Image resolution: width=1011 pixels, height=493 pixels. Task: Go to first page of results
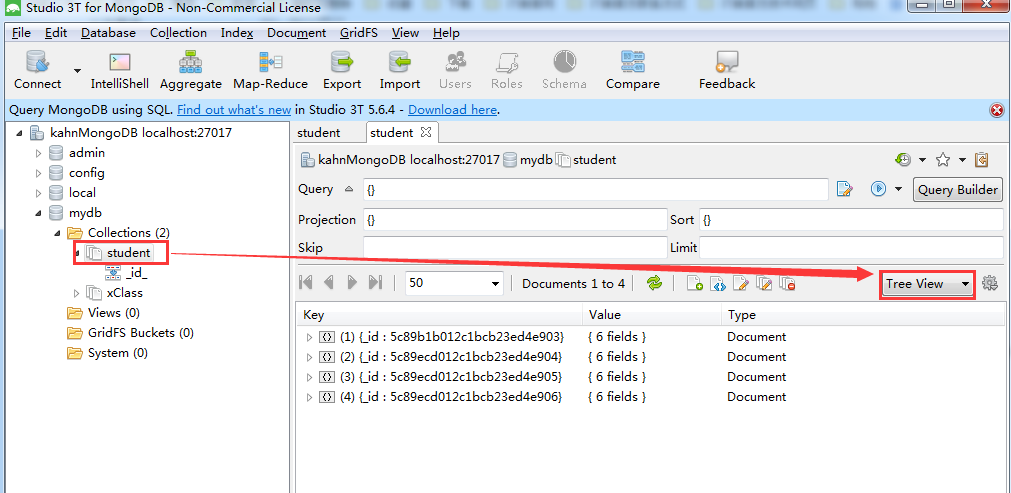306,282
